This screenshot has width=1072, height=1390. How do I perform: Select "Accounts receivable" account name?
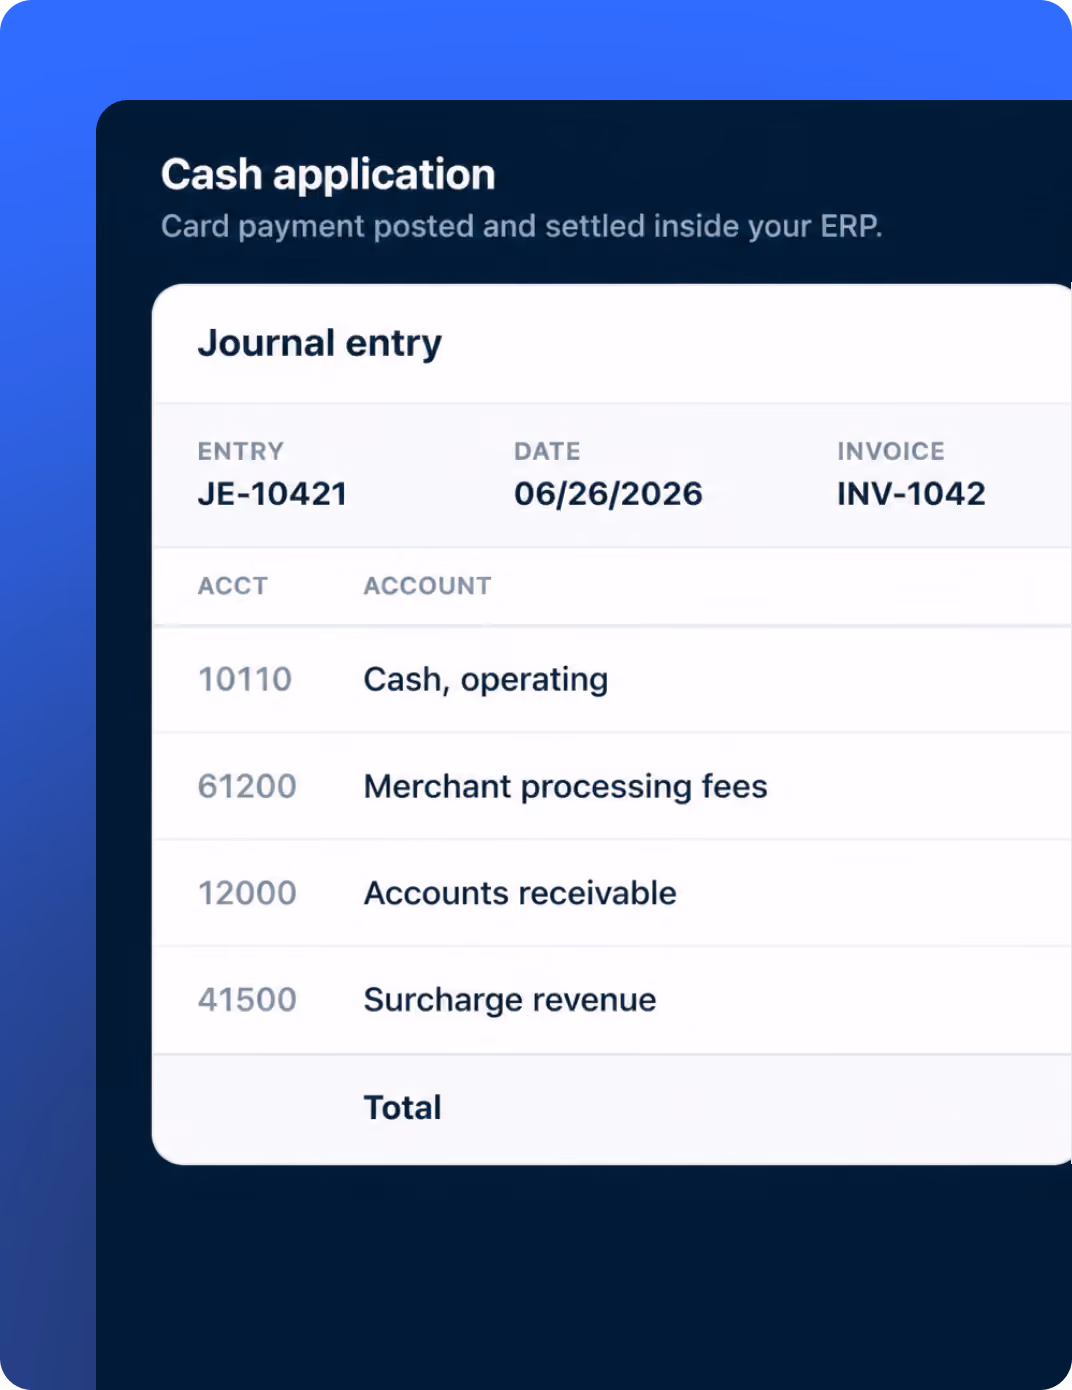click(520, 893)
